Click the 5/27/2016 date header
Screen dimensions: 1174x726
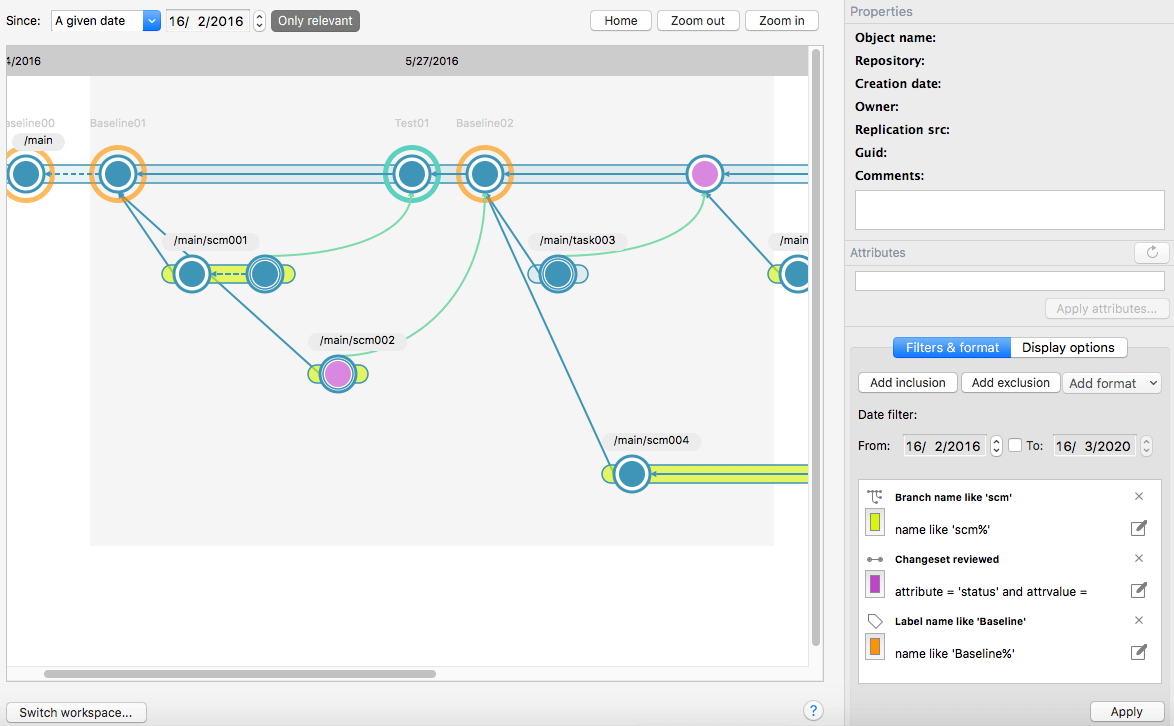(x=432, y=61)
